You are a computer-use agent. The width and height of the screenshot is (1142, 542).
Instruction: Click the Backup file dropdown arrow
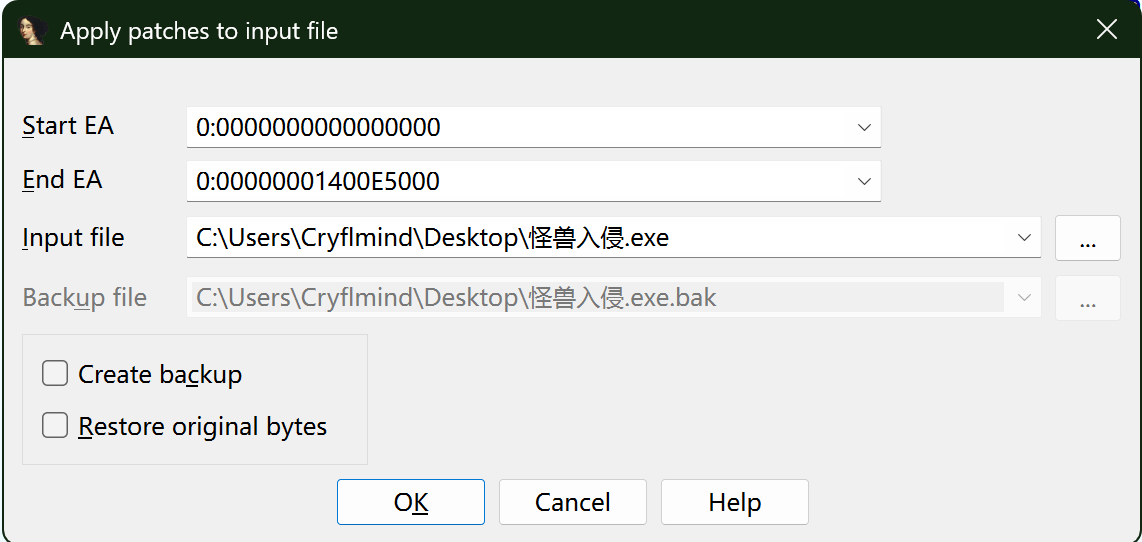click(1024, 298)
